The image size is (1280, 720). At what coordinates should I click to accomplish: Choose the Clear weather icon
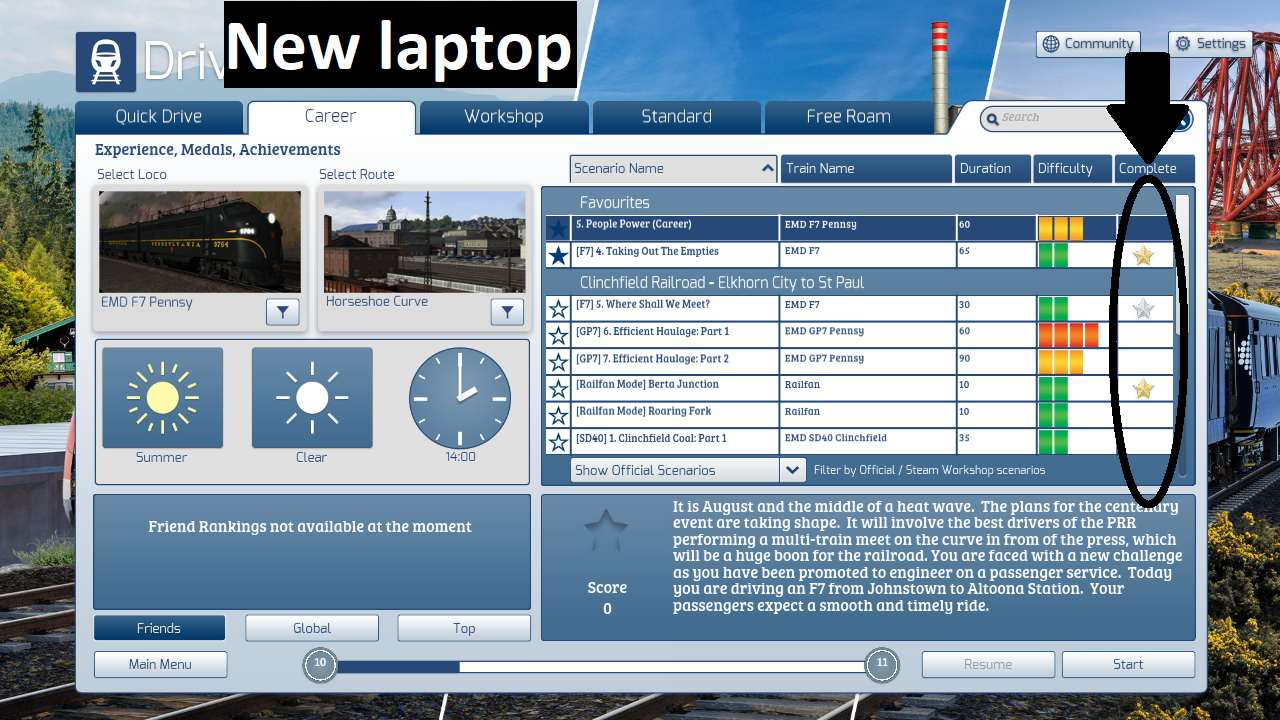(x=312, y=398)
